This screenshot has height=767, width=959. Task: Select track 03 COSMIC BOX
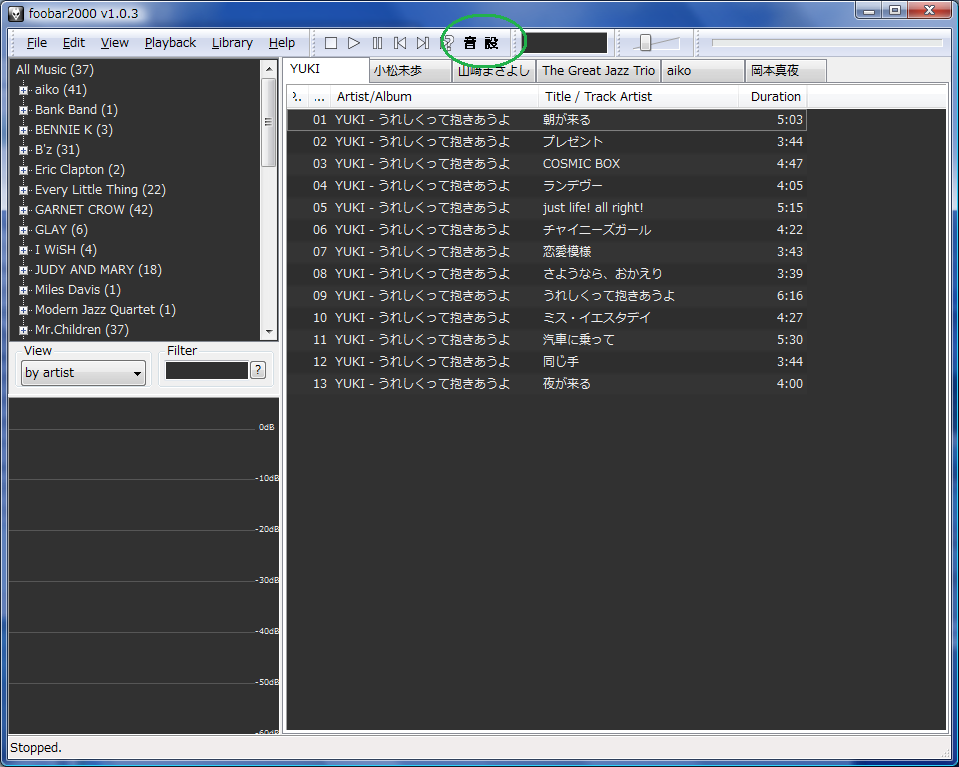click(547, 164)
